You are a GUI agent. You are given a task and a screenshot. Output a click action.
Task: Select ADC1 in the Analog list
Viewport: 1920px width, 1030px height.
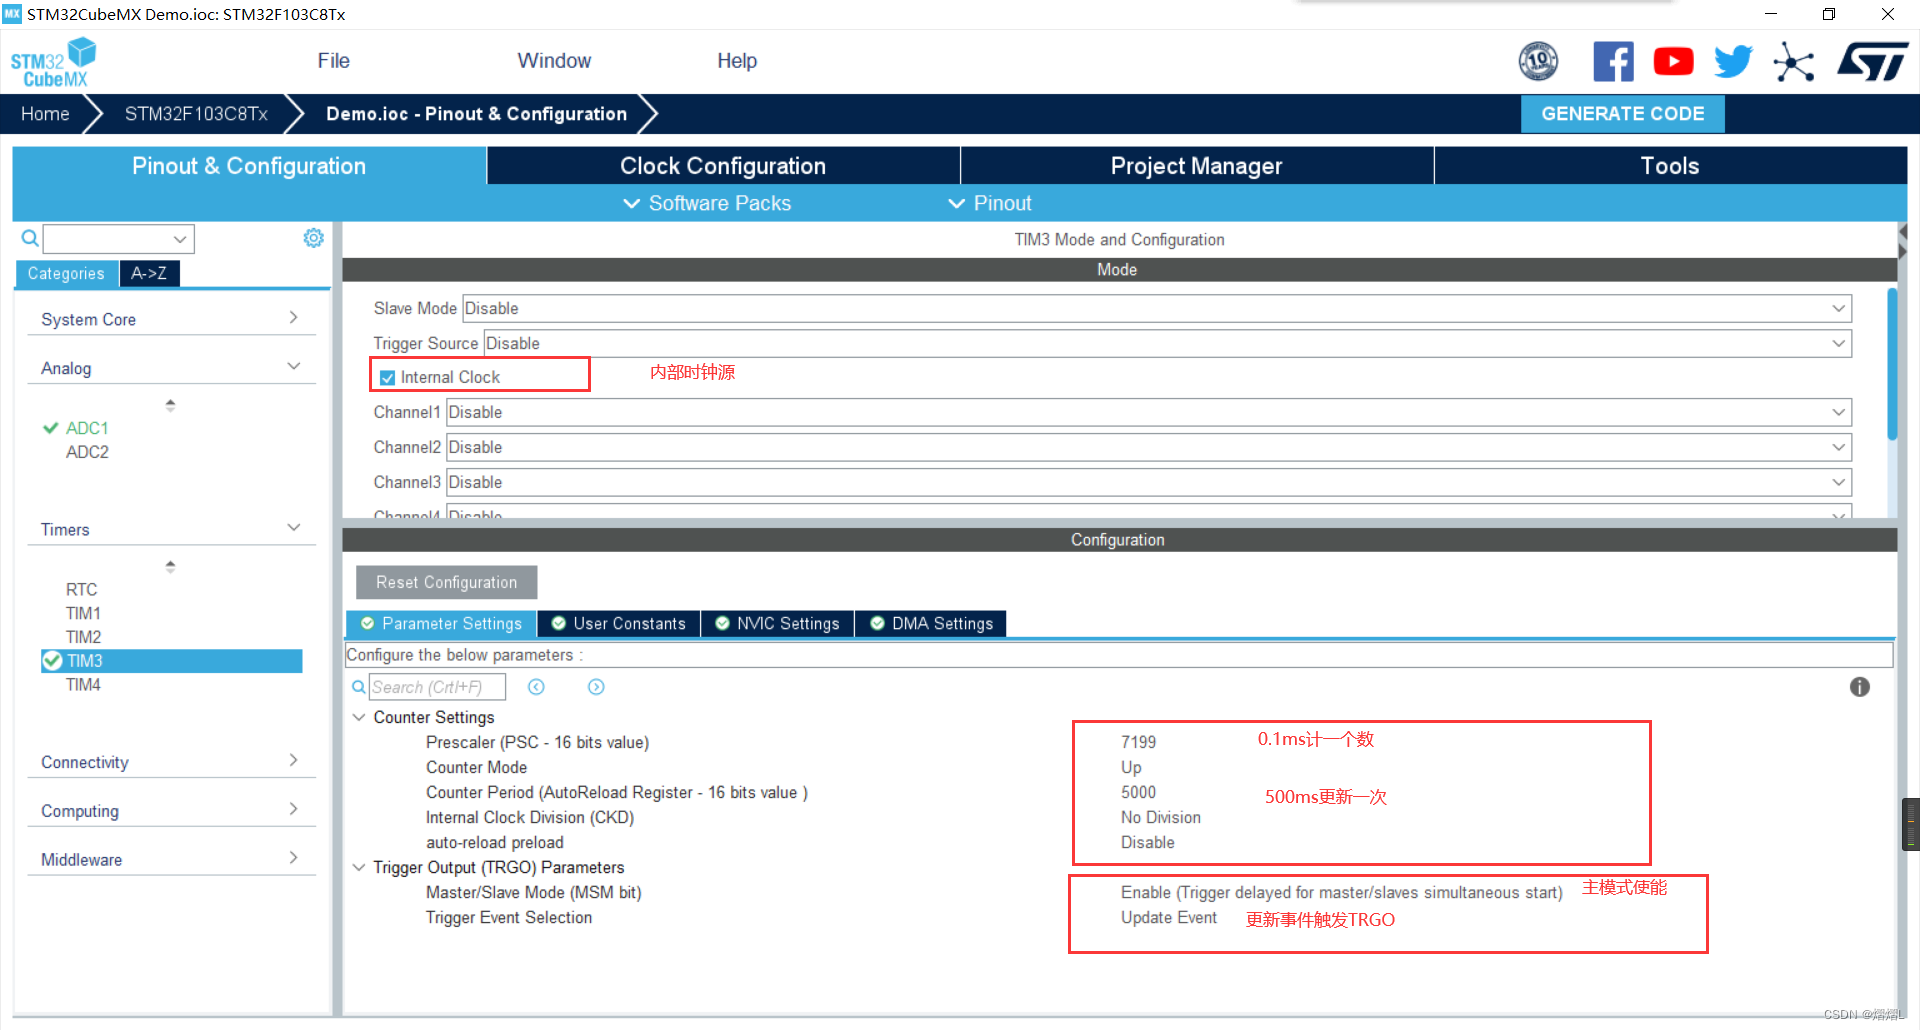87,428
